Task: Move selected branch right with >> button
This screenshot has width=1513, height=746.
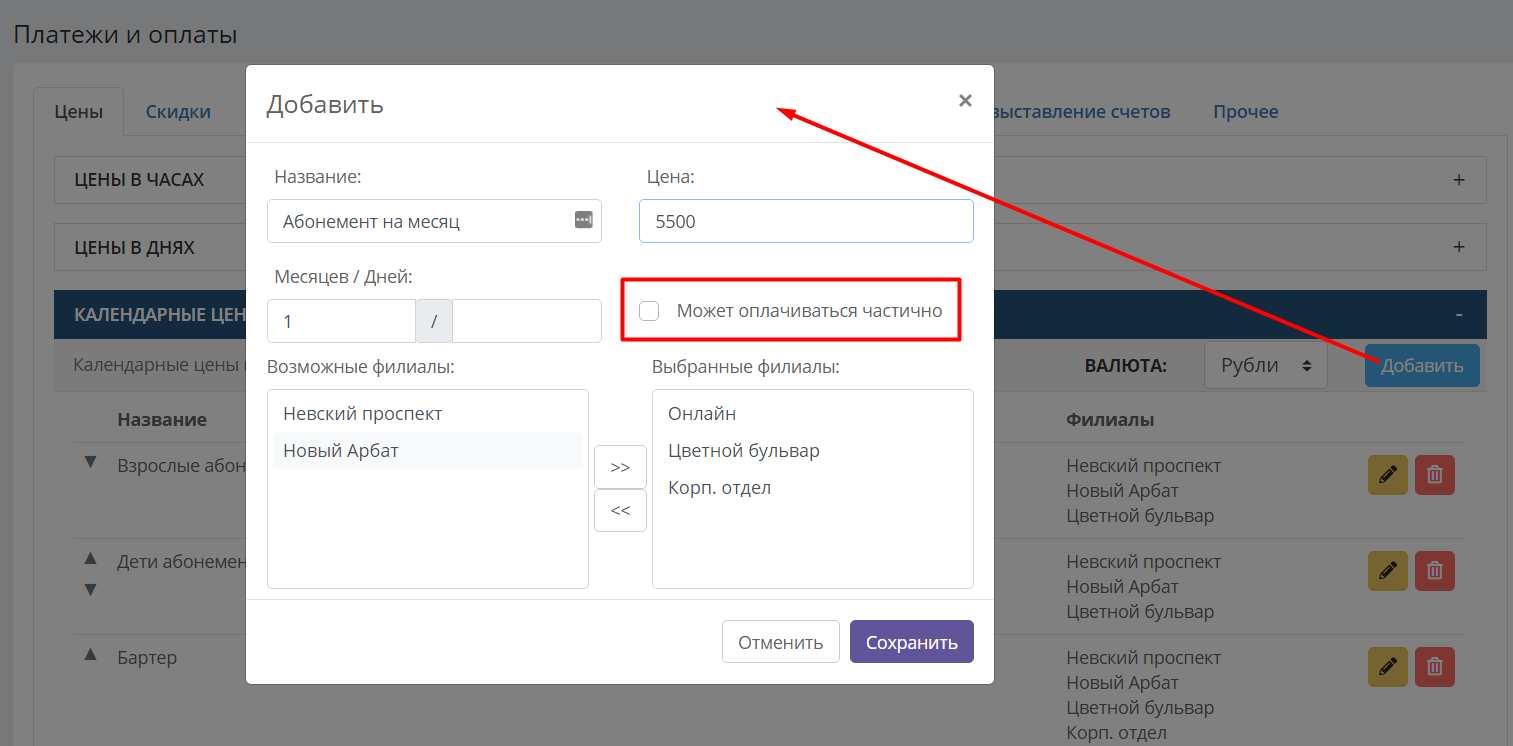Action: click(x=620, y=467)
